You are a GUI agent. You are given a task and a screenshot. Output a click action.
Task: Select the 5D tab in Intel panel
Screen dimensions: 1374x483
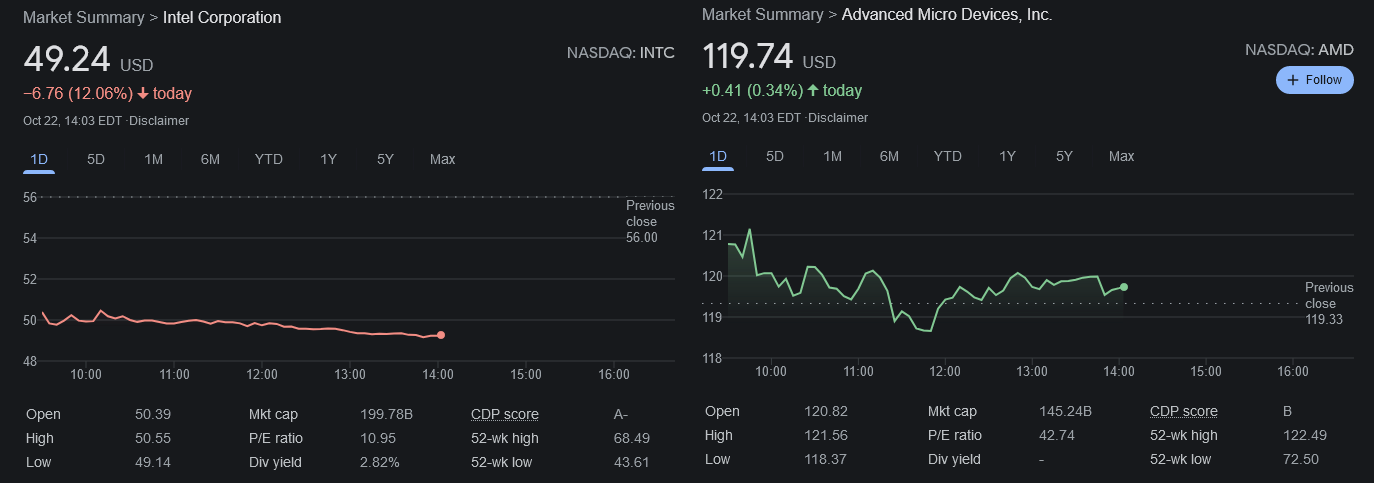96,159
